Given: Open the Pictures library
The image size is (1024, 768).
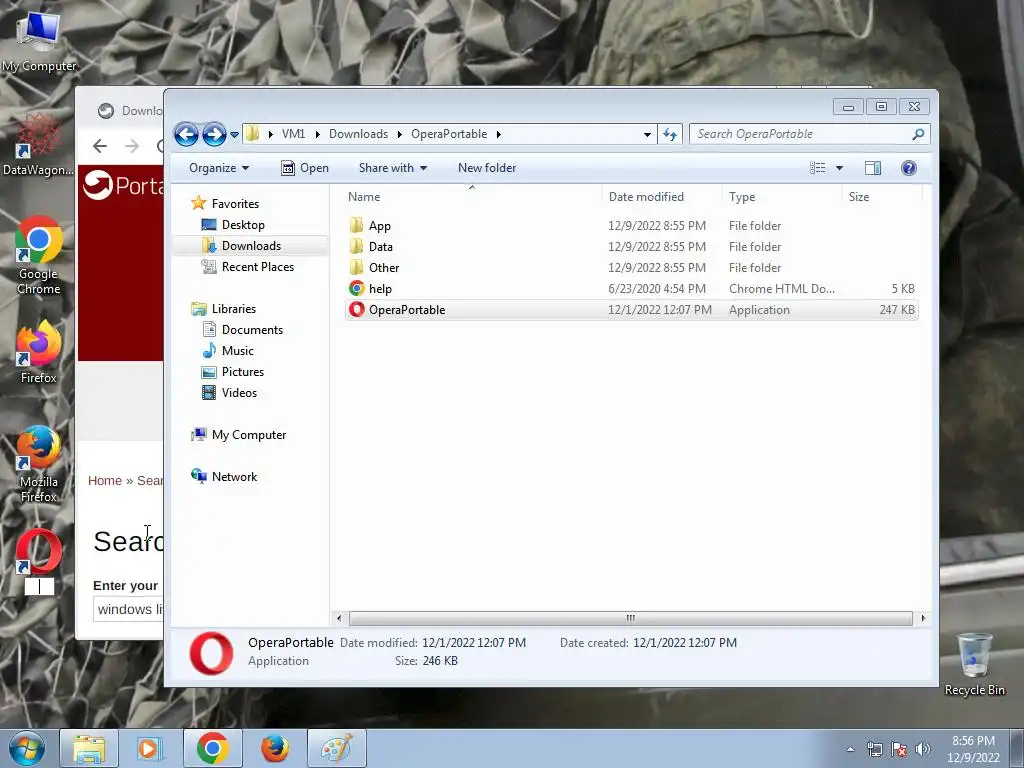Looking at the screenshot, I should [x=242, y=372].
